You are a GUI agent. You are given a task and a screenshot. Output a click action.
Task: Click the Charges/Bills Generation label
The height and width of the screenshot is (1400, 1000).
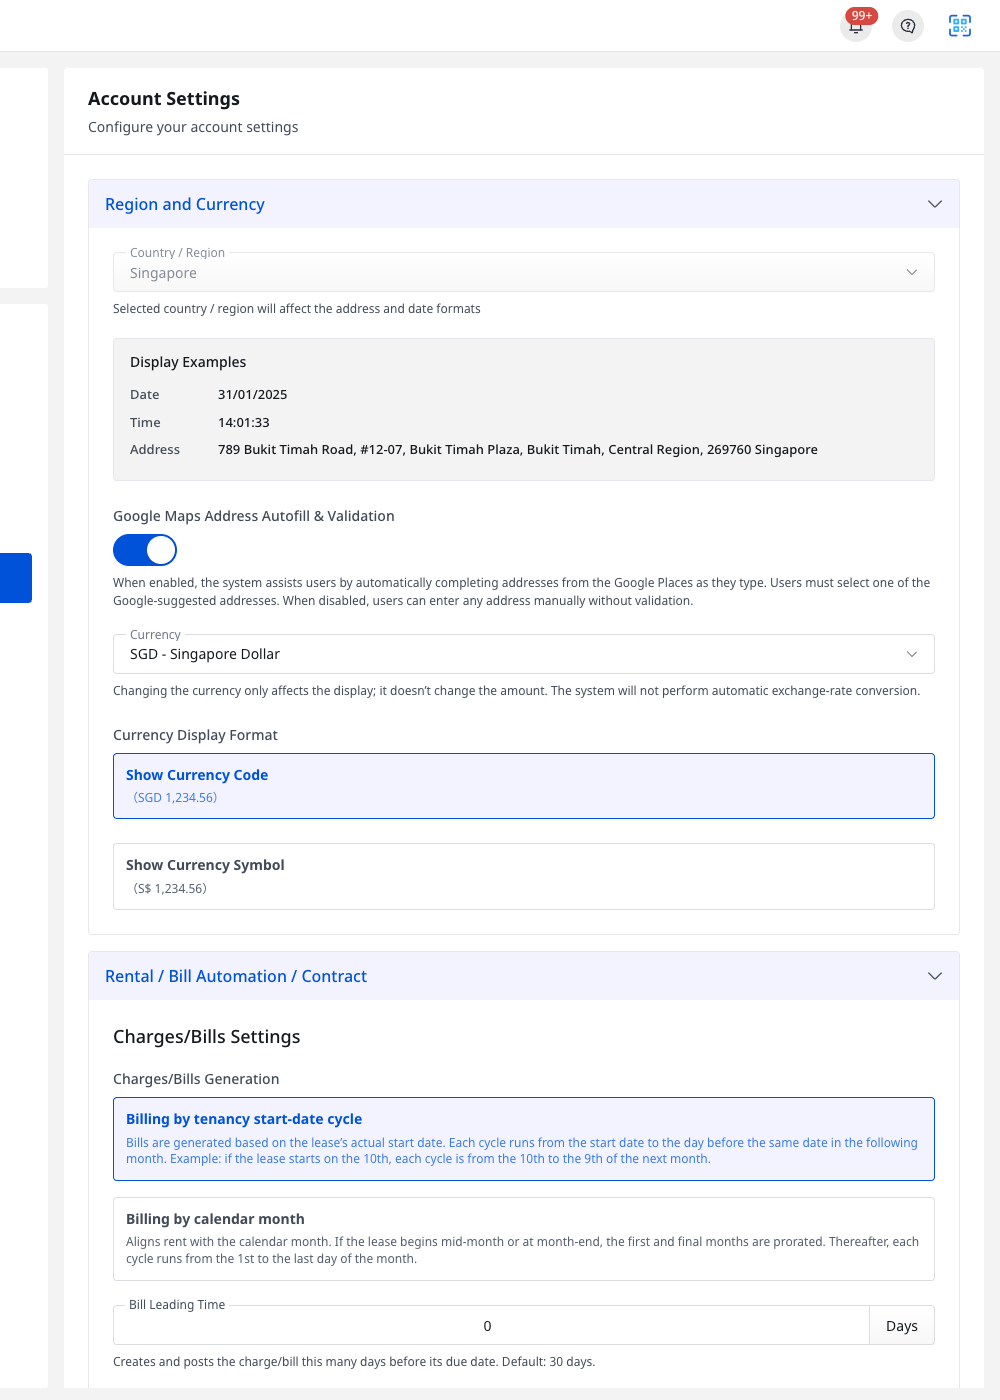(x=196, y=1079)
